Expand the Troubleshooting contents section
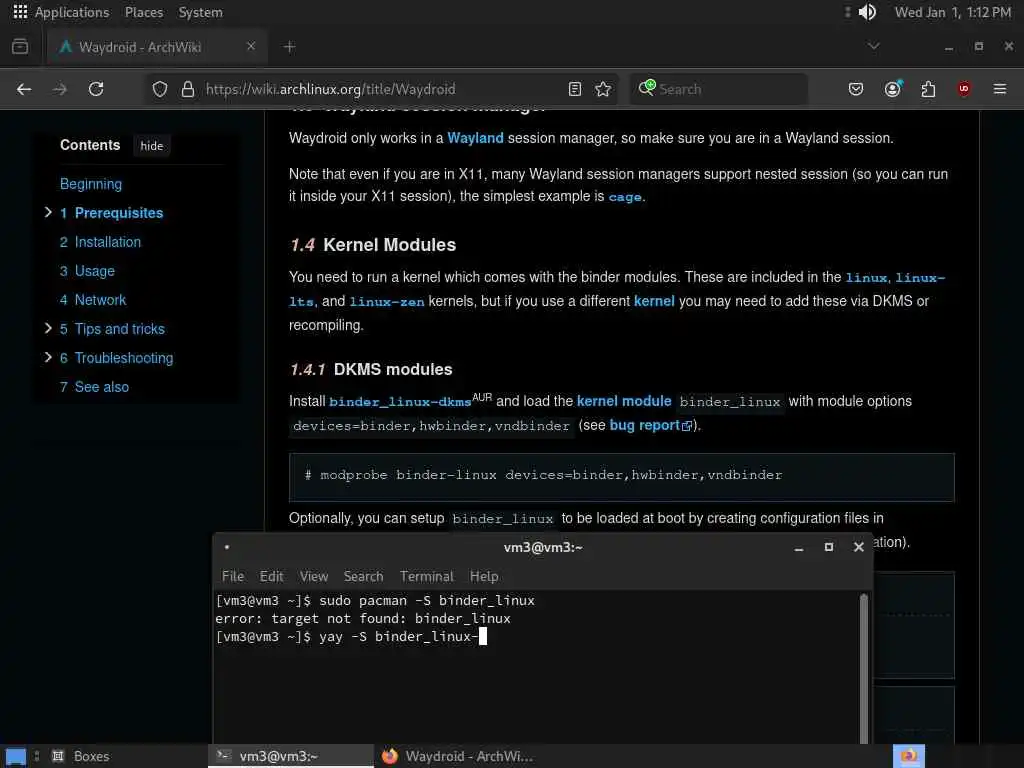 [48, 357]
